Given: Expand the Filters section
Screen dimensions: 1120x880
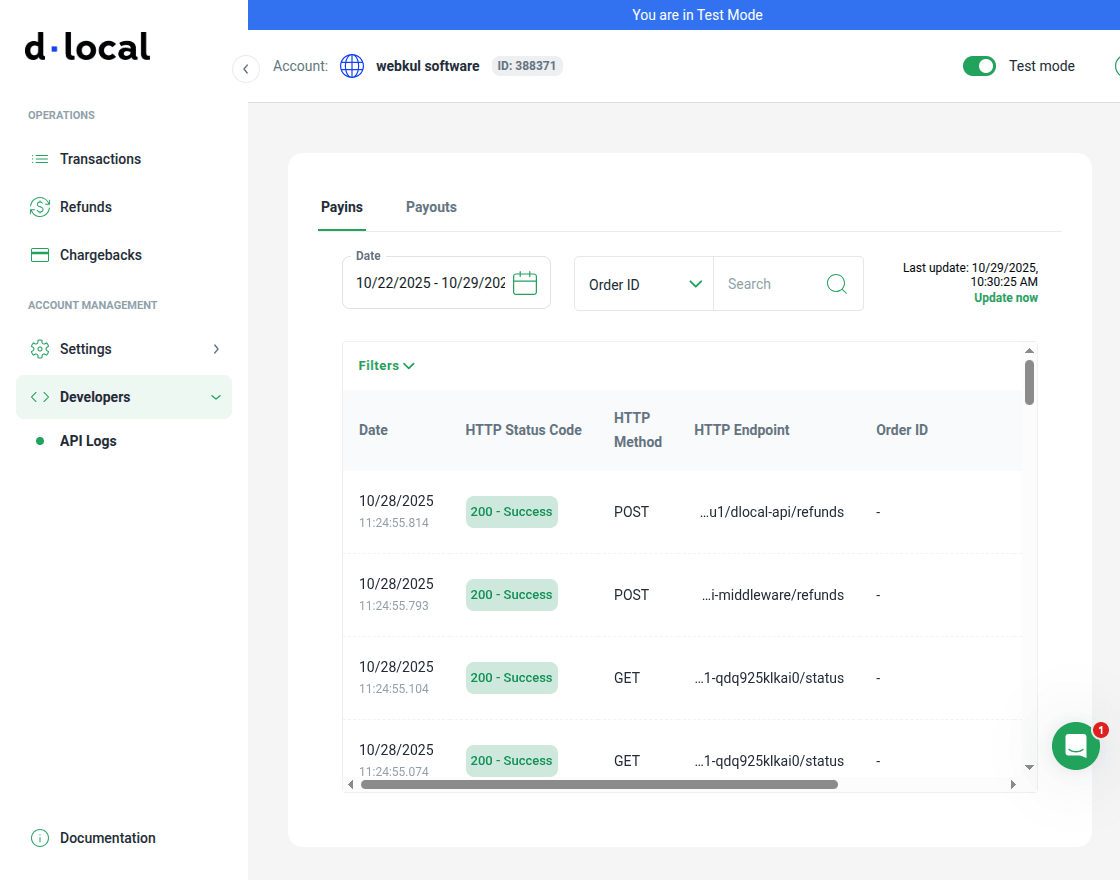Looking at the screenshot, I should 386,365.
